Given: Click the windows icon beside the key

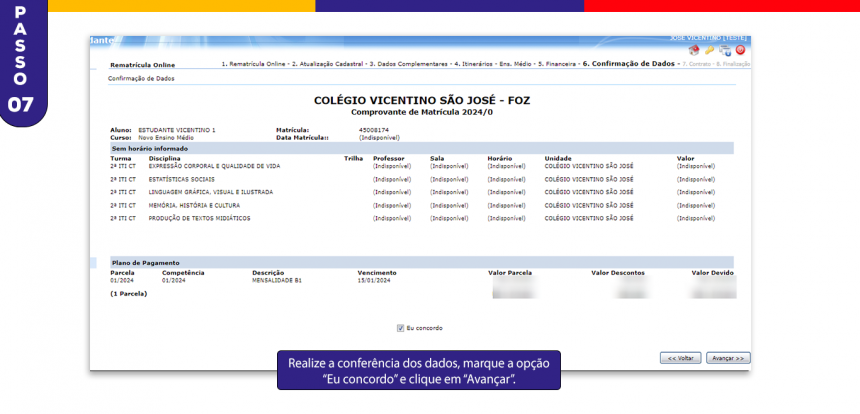Looking at the screenshot, I should [x=725, y=50].
